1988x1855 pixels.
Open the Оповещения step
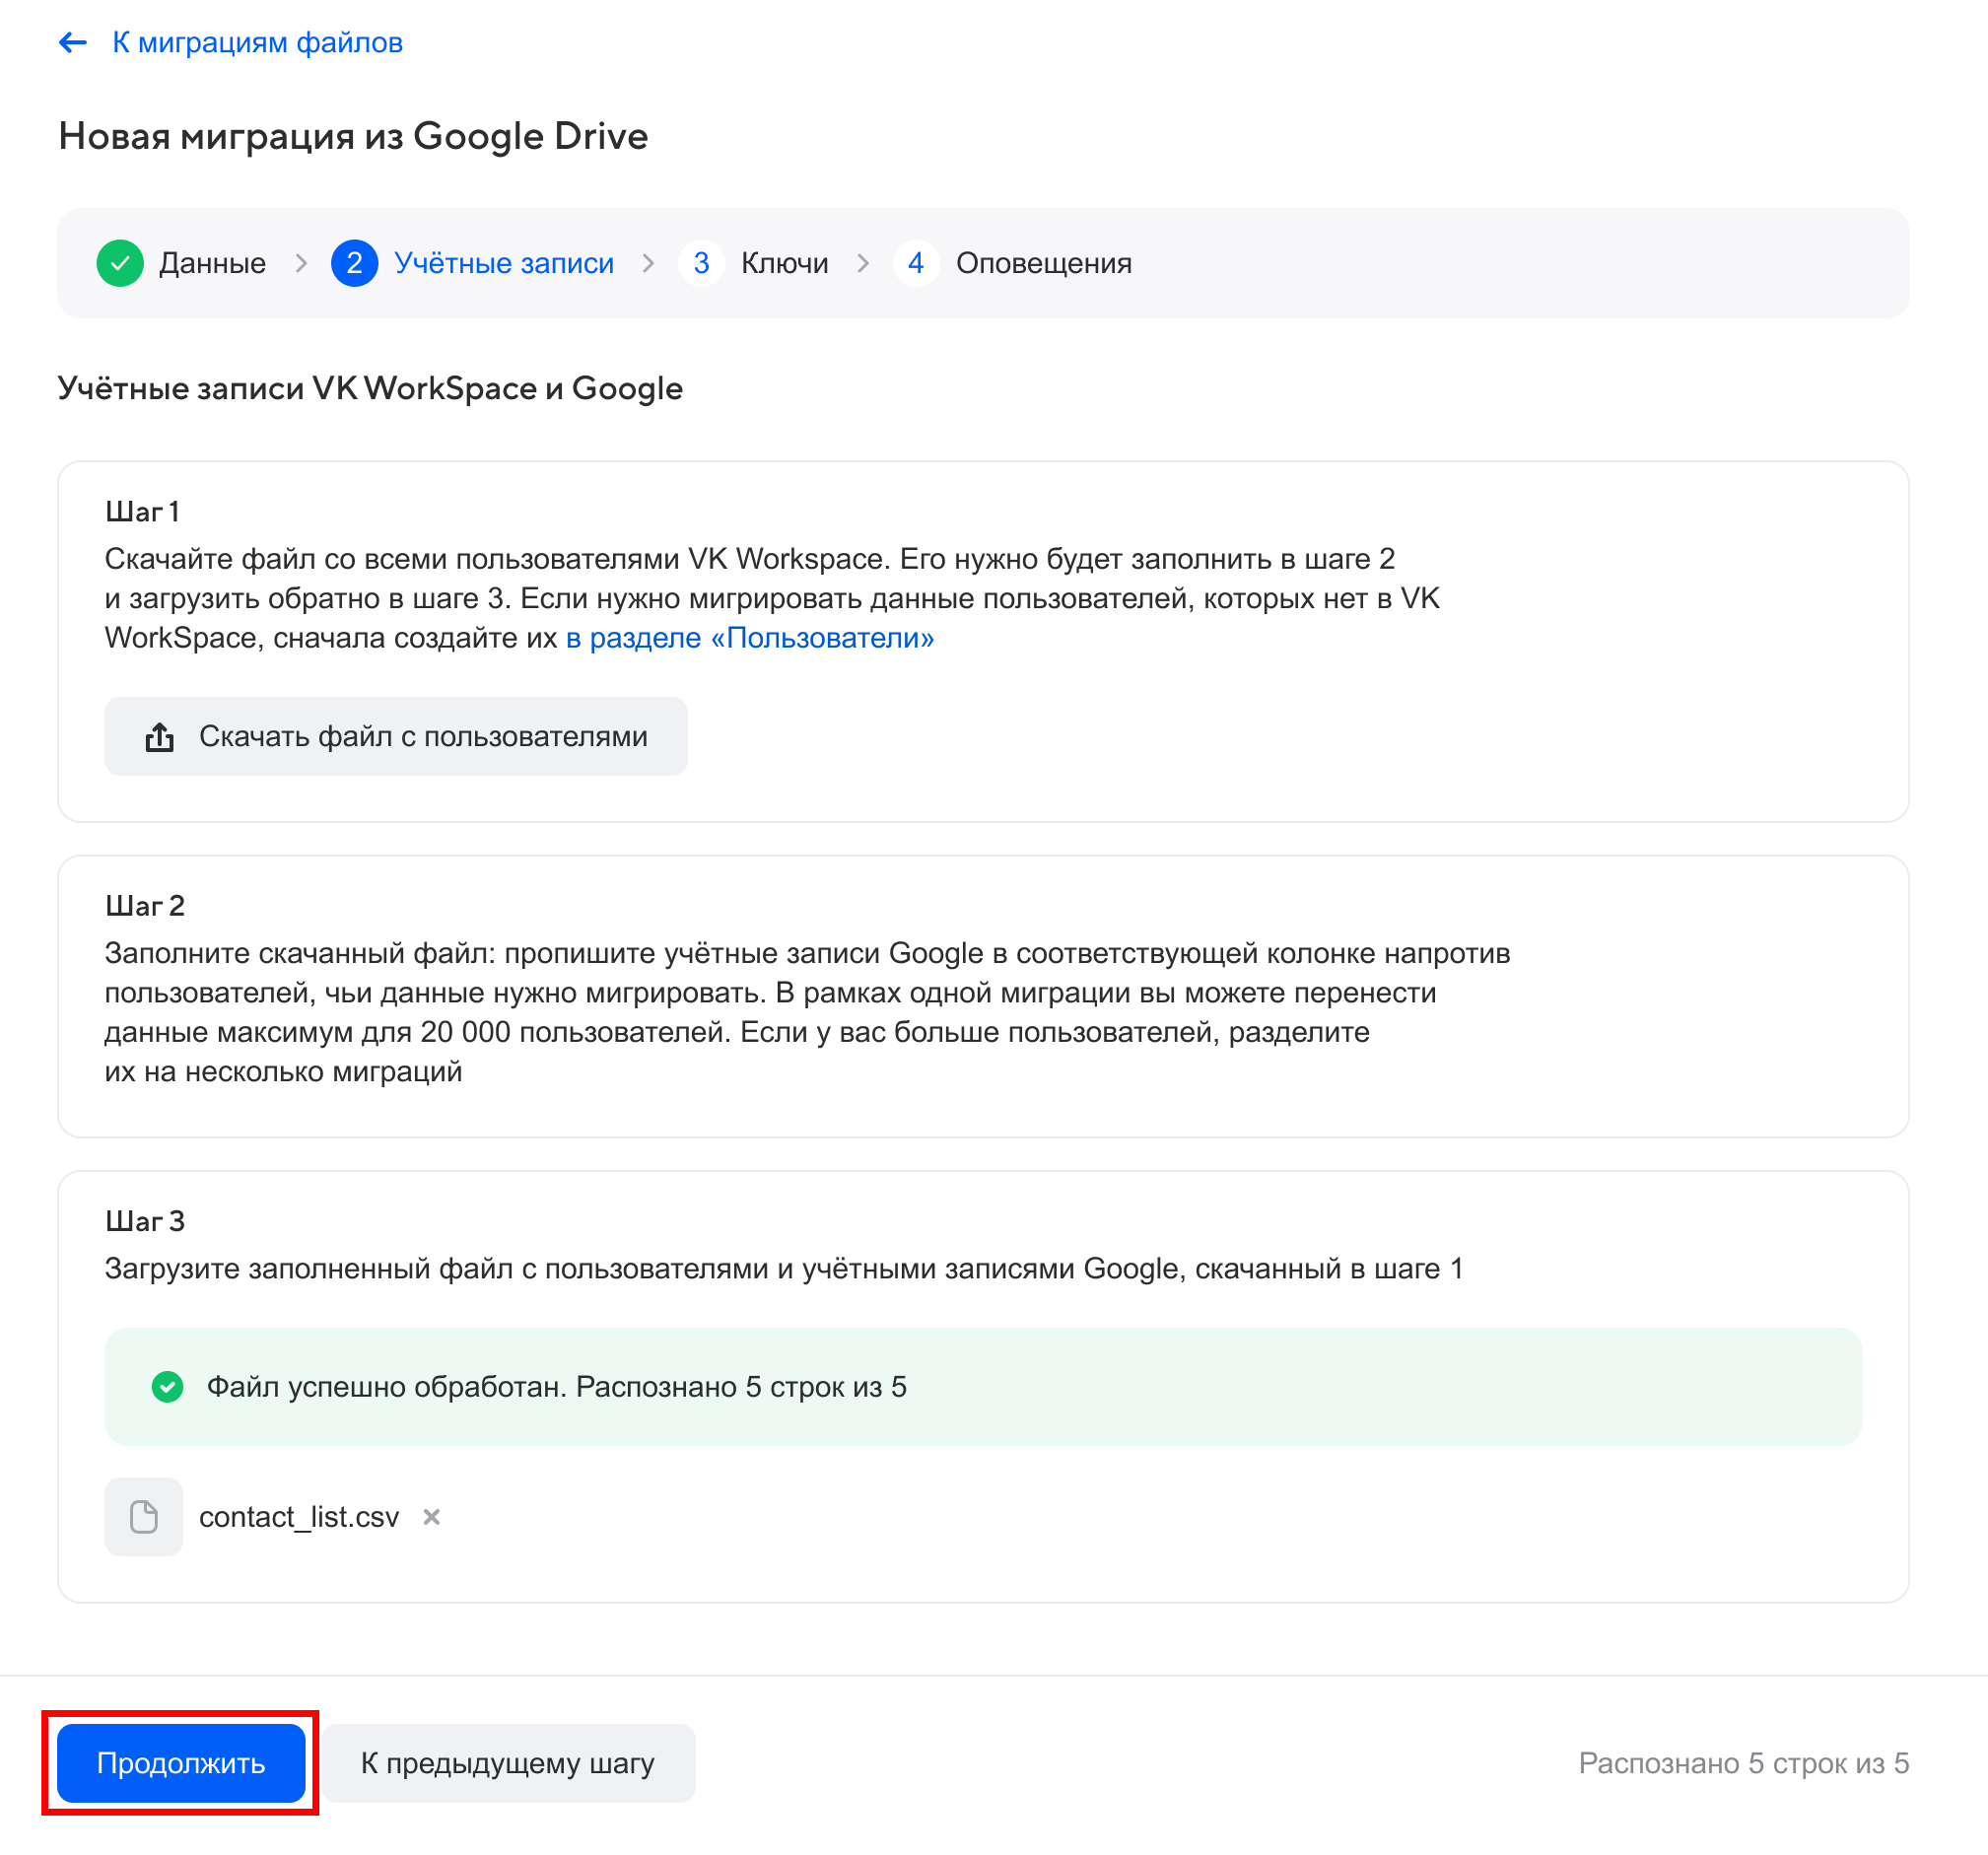coord(1044,262)
